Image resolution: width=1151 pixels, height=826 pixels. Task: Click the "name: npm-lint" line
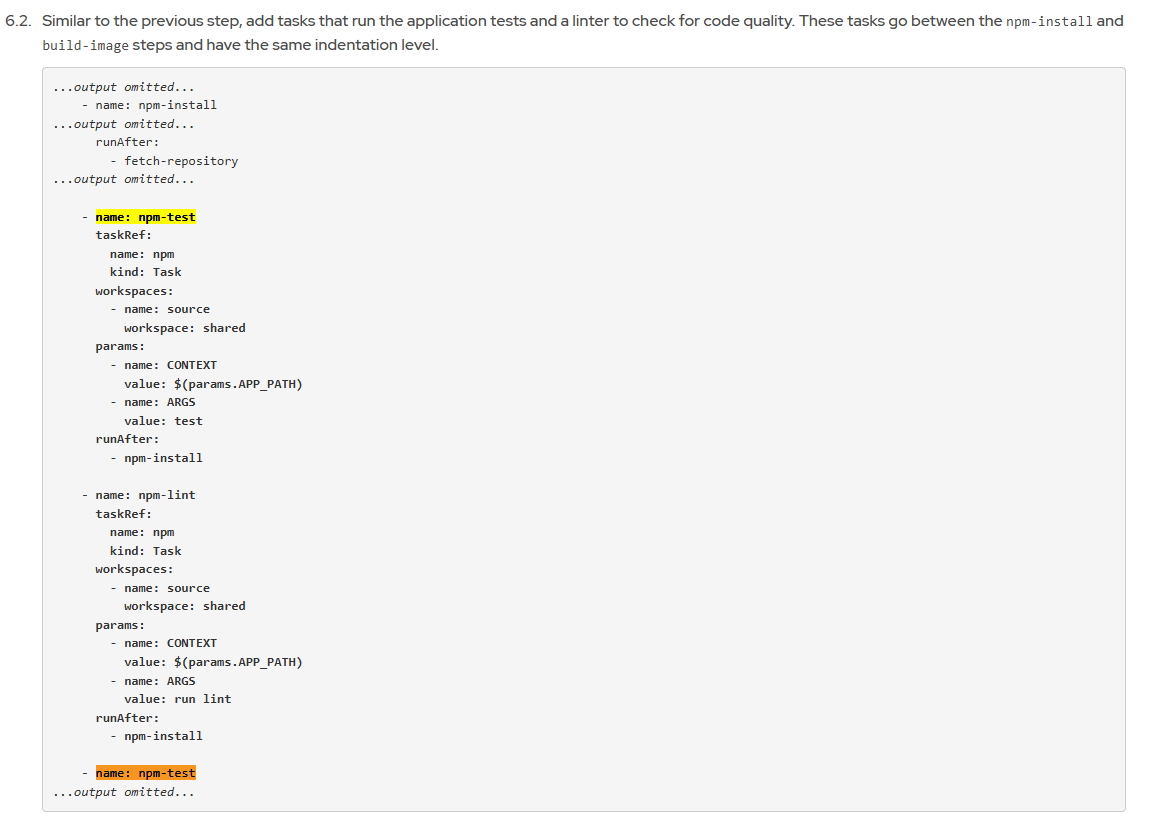pyautogui.click(x=145, y=495)
